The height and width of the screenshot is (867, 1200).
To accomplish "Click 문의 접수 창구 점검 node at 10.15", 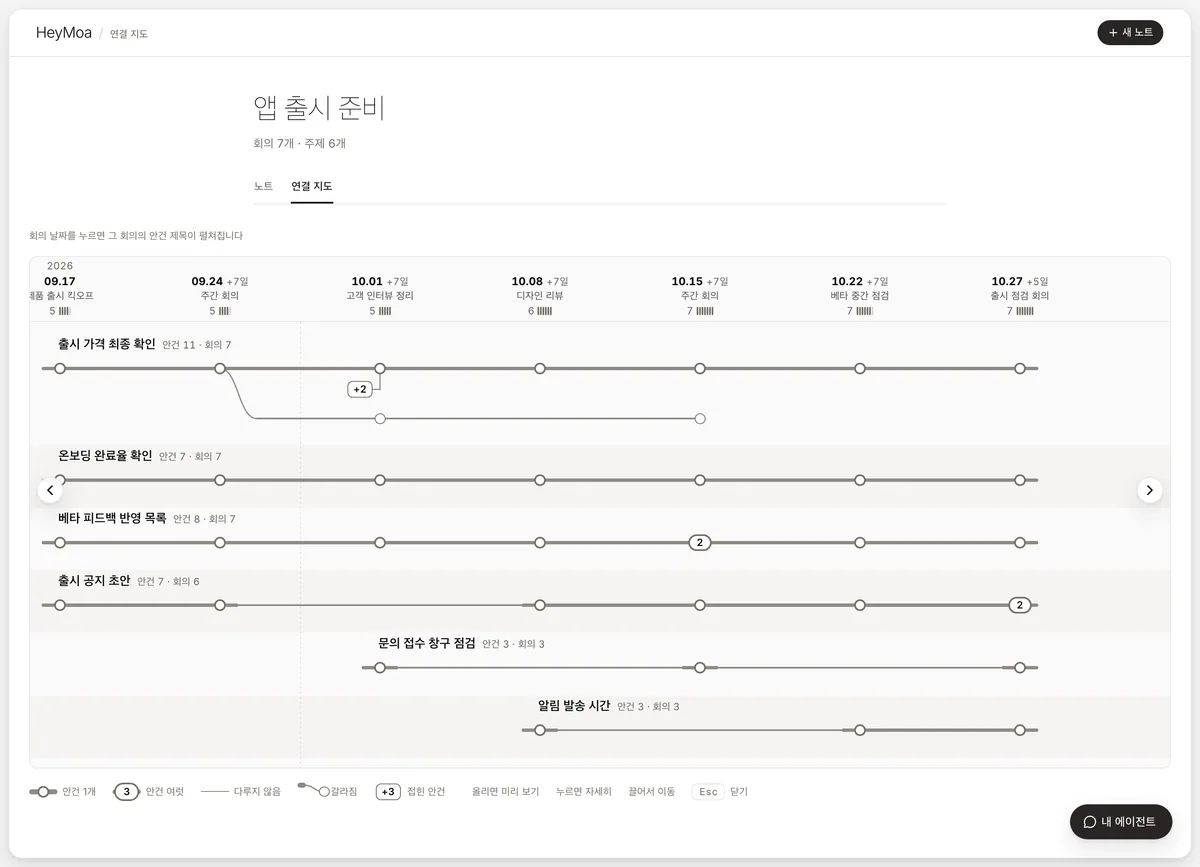I will tap(700, 667).
